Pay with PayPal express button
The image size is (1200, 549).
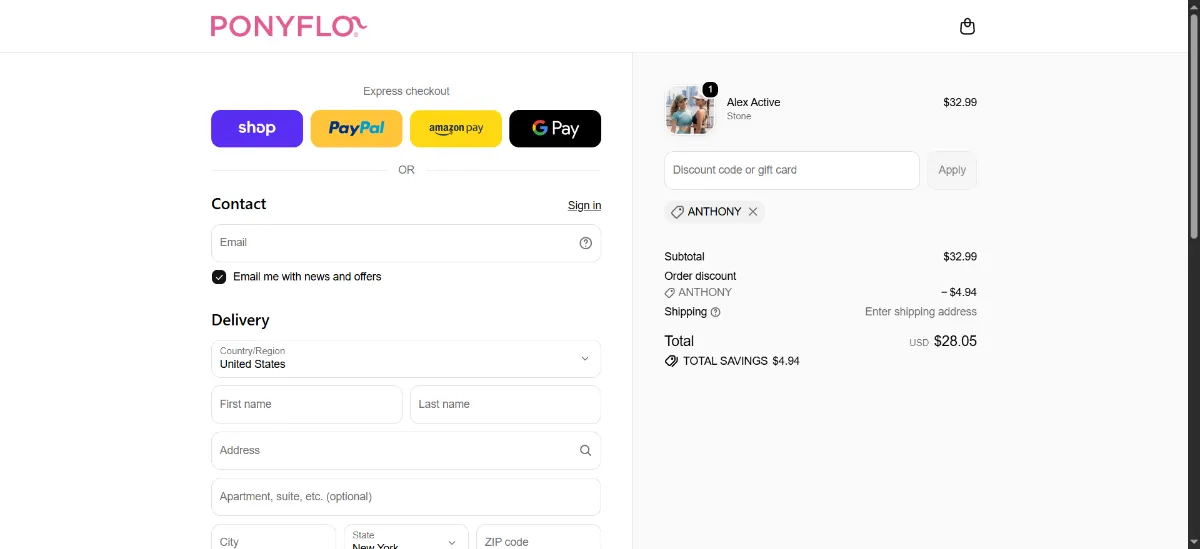356,128
